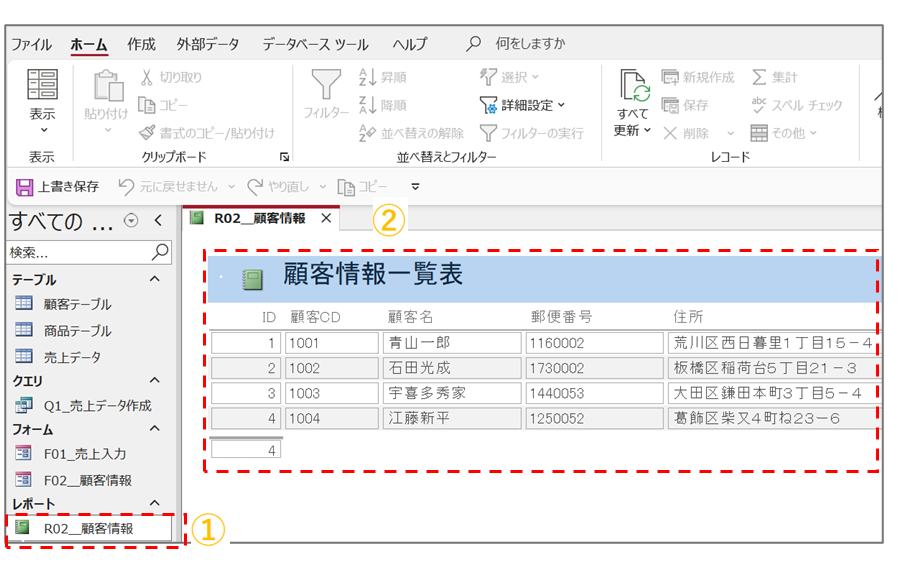900x577 pixels.
Task: Switch to データベース ツール tab
Action: tap(315, 44)
